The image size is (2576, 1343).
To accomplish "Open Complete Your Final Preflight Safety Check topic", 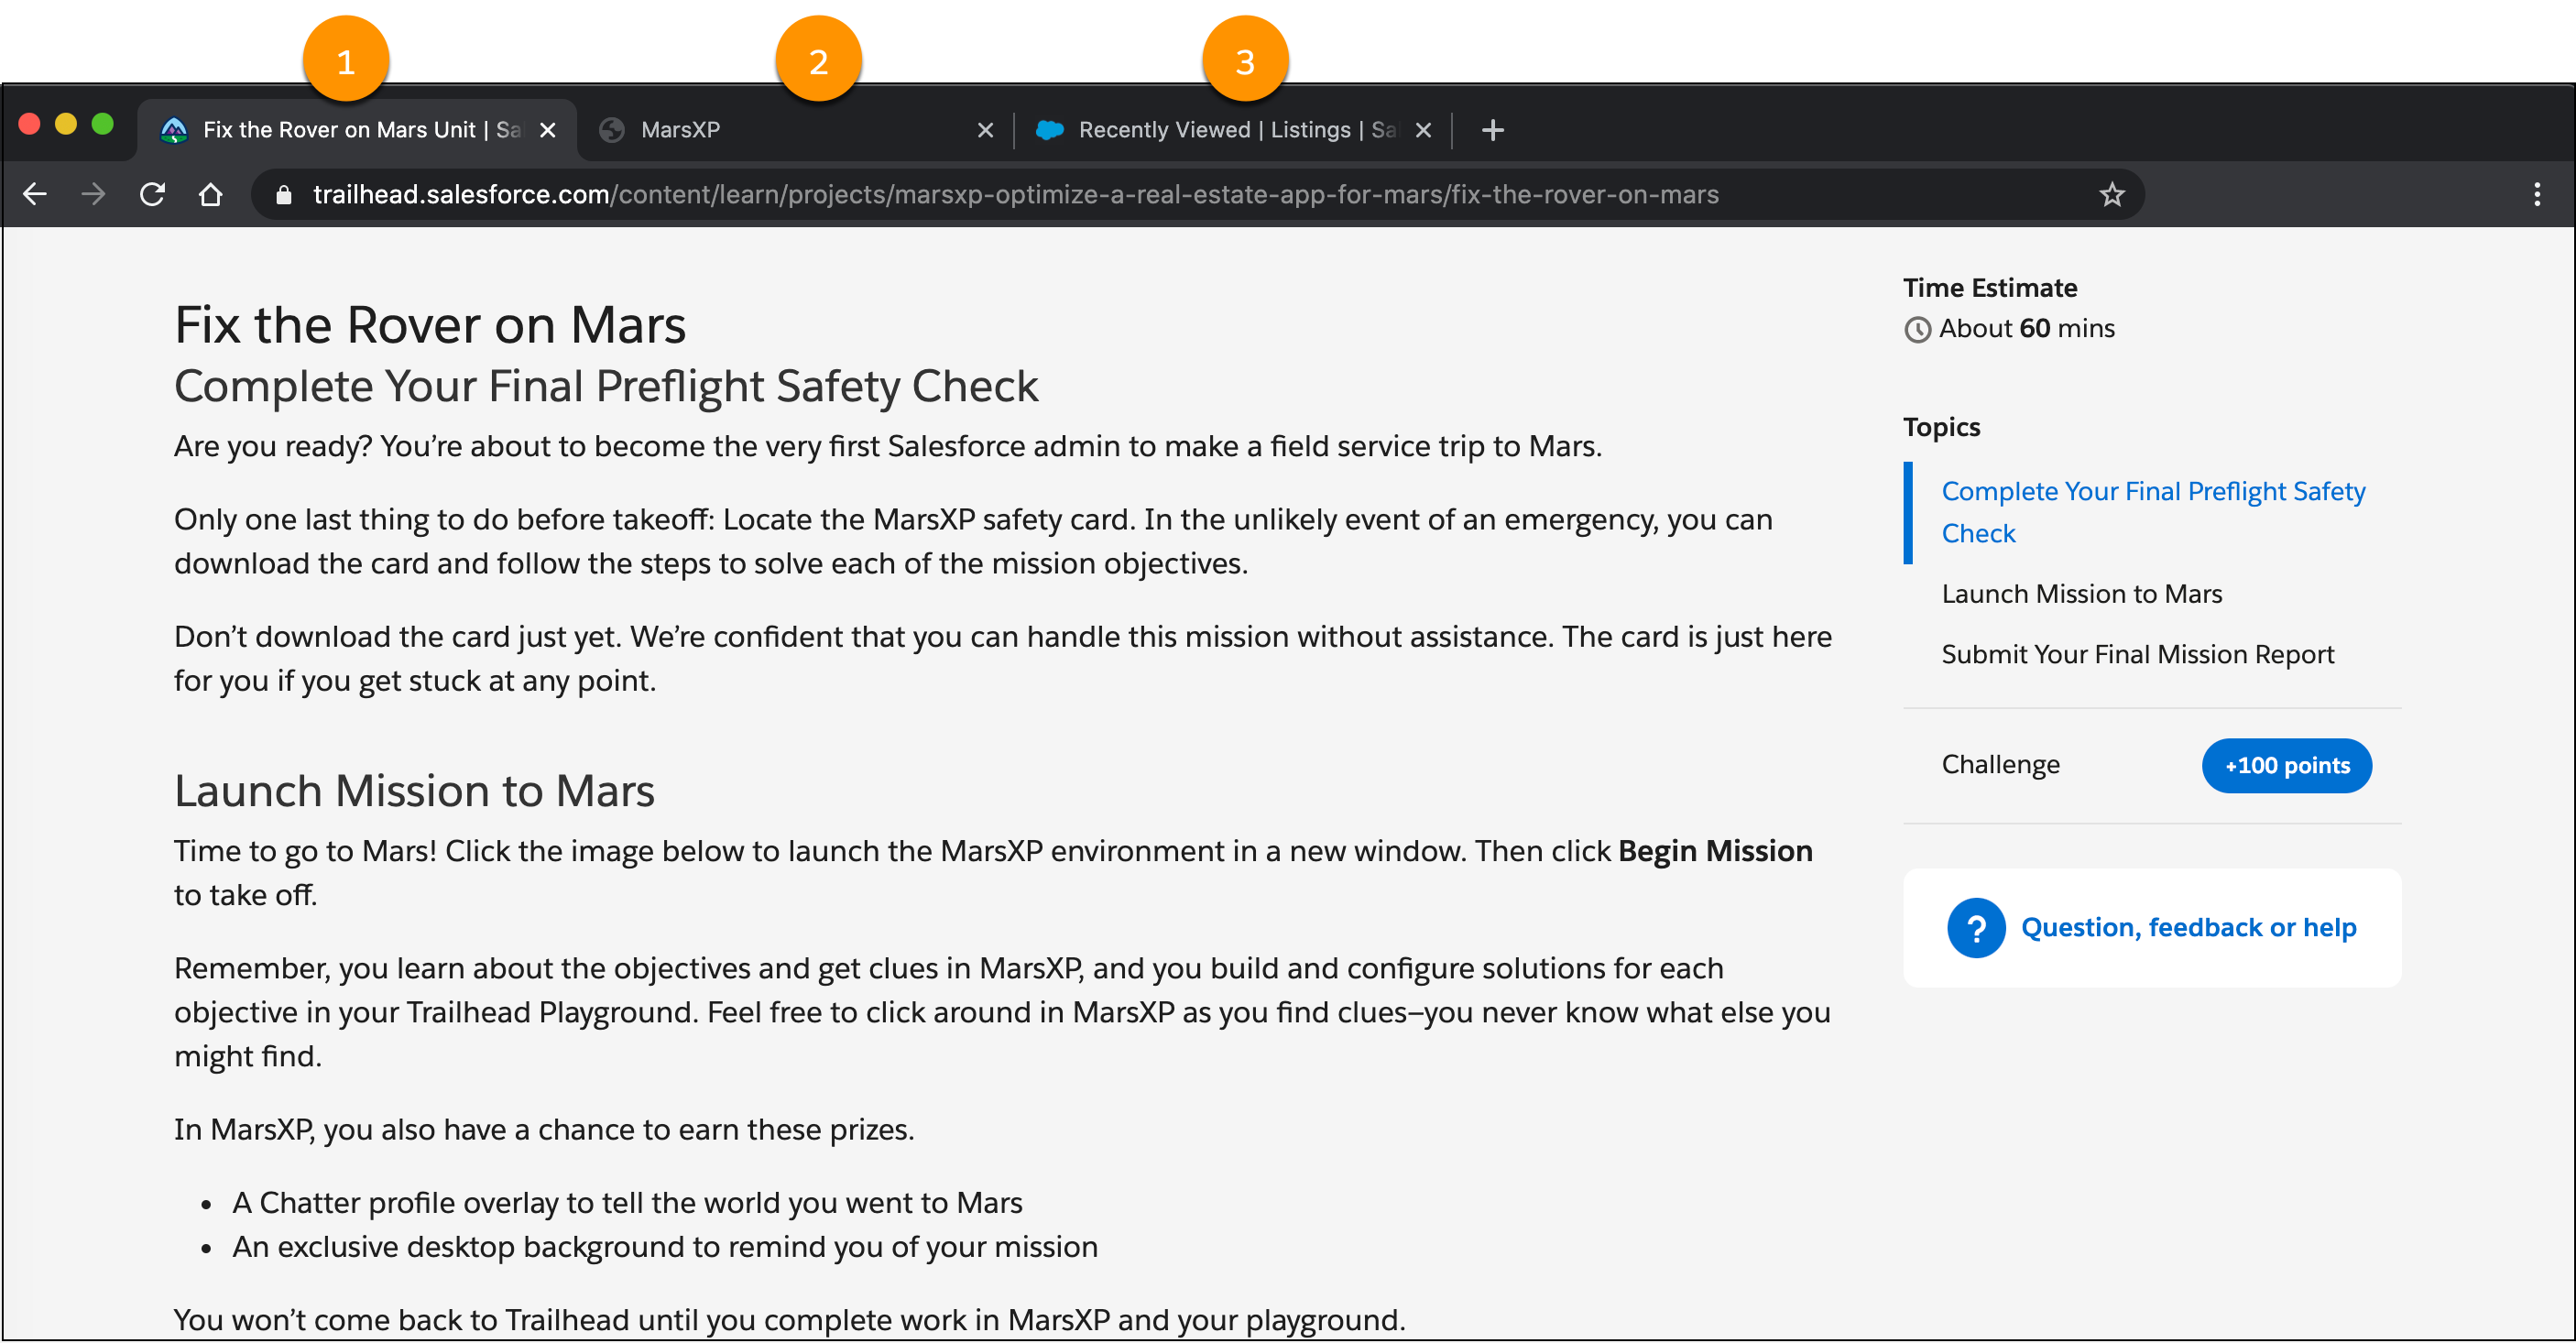I will coord(2153,512).
